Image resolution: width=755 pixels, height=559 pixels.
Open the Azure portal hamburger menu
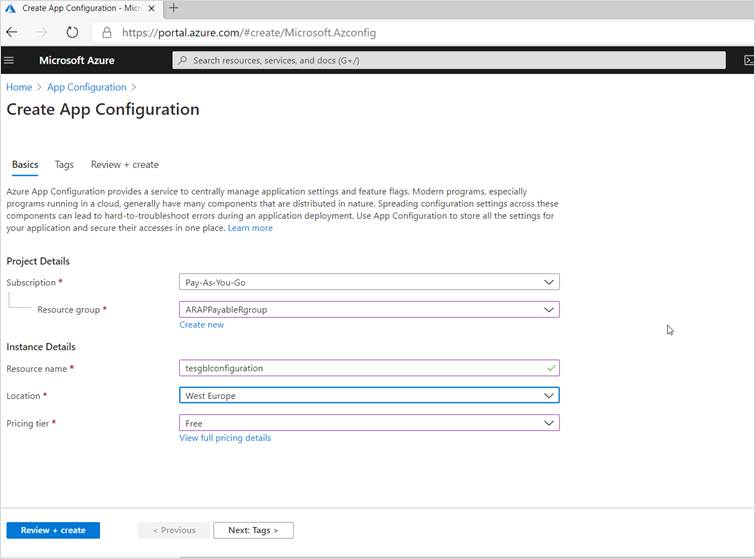(x=9, y=60)
